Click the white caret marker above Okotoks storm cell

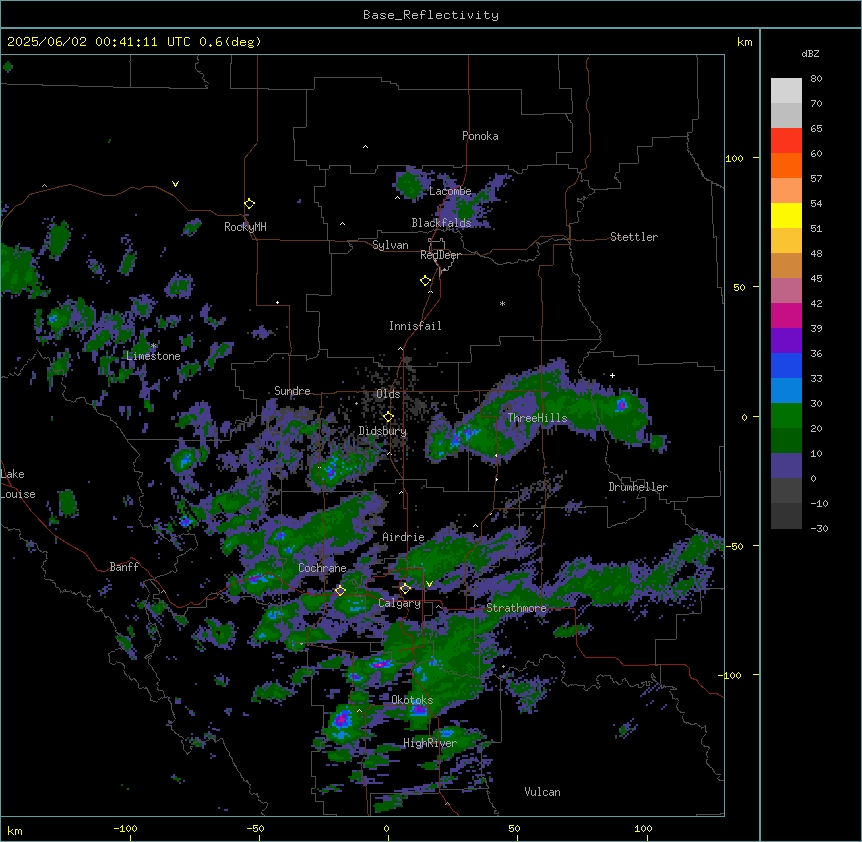pos(360,711)
